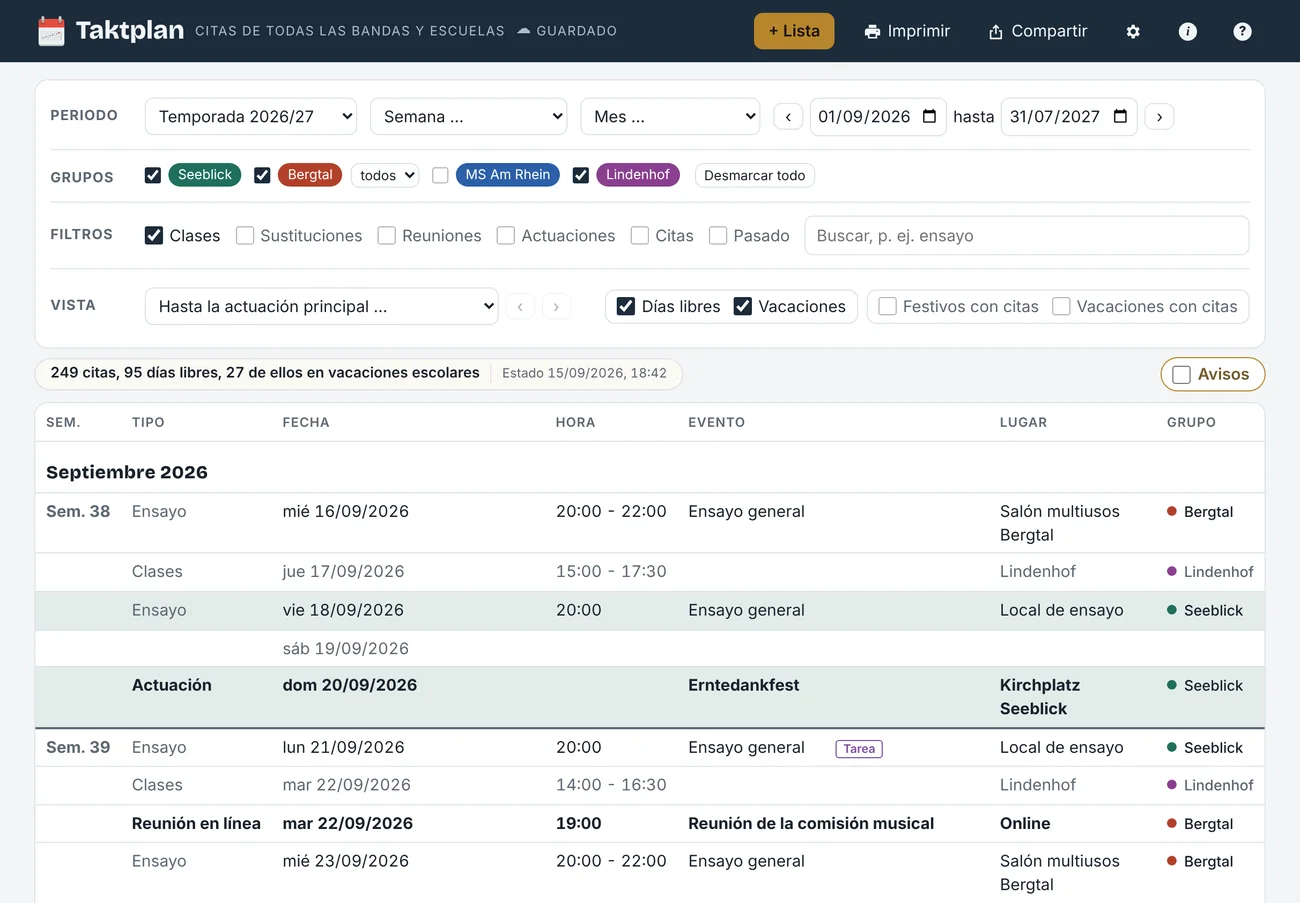Open settings via the gear icon
Viewport: 1300px width, 903px height.
point(1133,31)
